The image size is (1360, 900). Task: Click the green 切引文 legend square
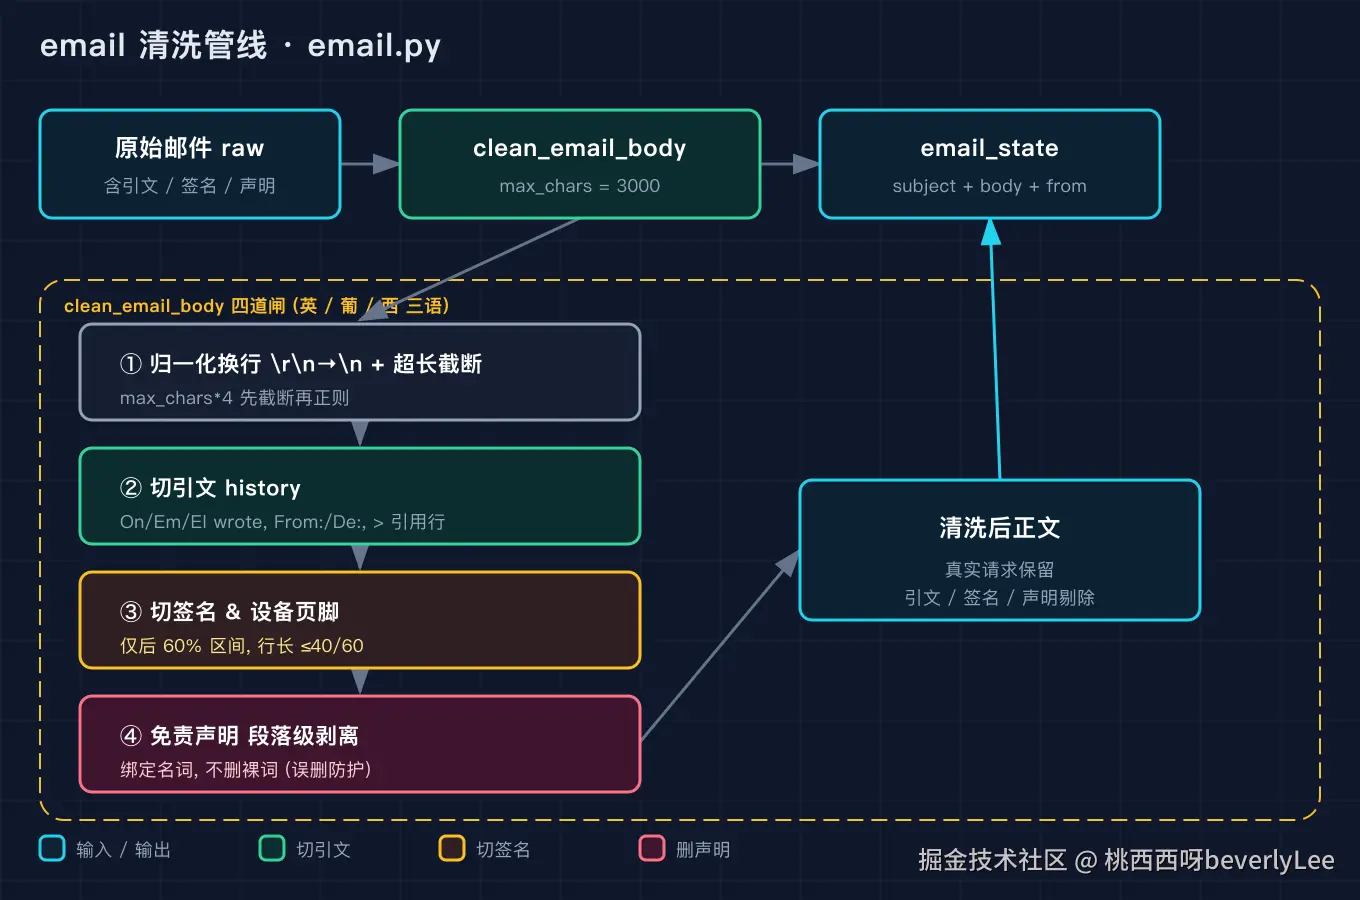click(272, 848)
